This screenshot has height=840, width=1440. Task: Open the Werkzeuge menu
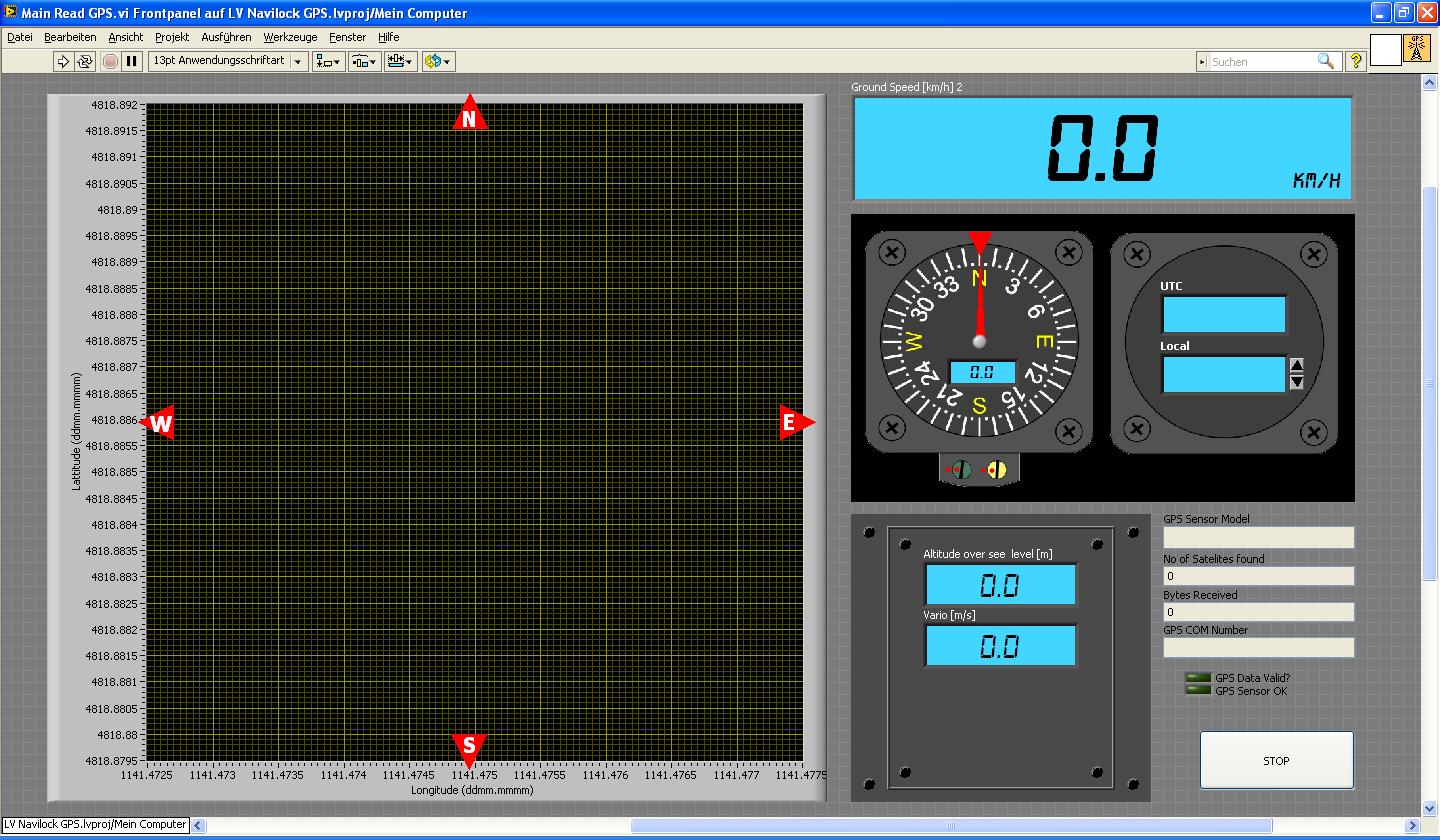290,37
